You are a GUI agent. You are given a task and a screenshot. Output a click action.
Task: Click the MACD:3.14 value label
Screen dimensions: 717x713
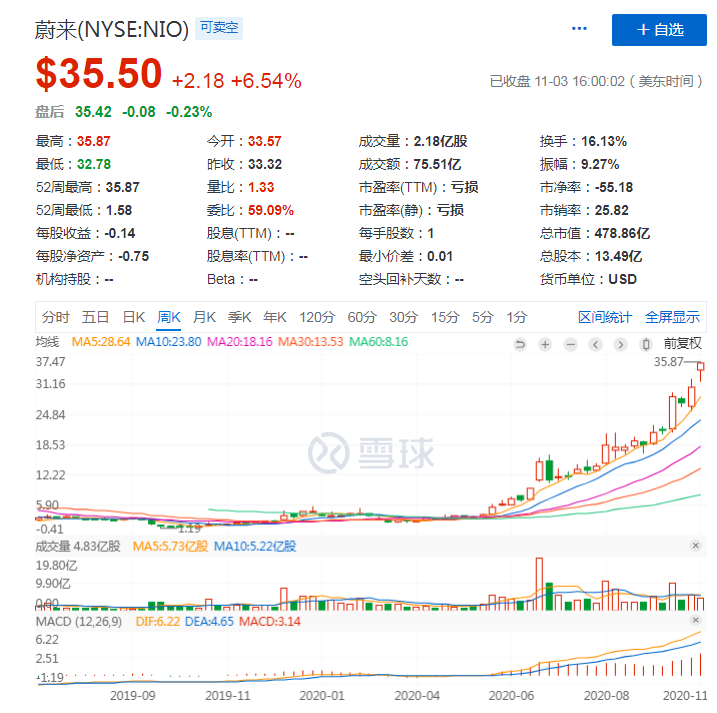(x=270, y=622)
